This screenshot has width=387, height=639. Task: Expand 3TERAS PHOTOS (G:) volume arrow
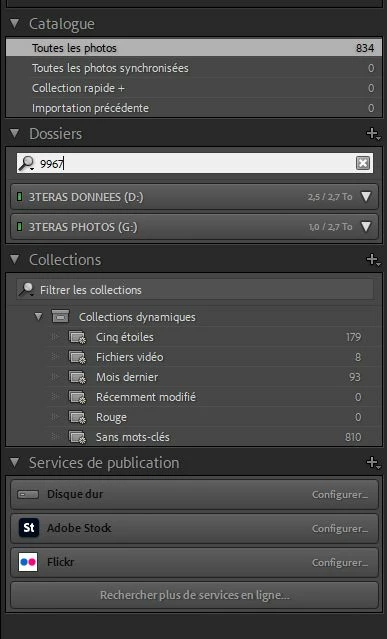coord(366,227)
